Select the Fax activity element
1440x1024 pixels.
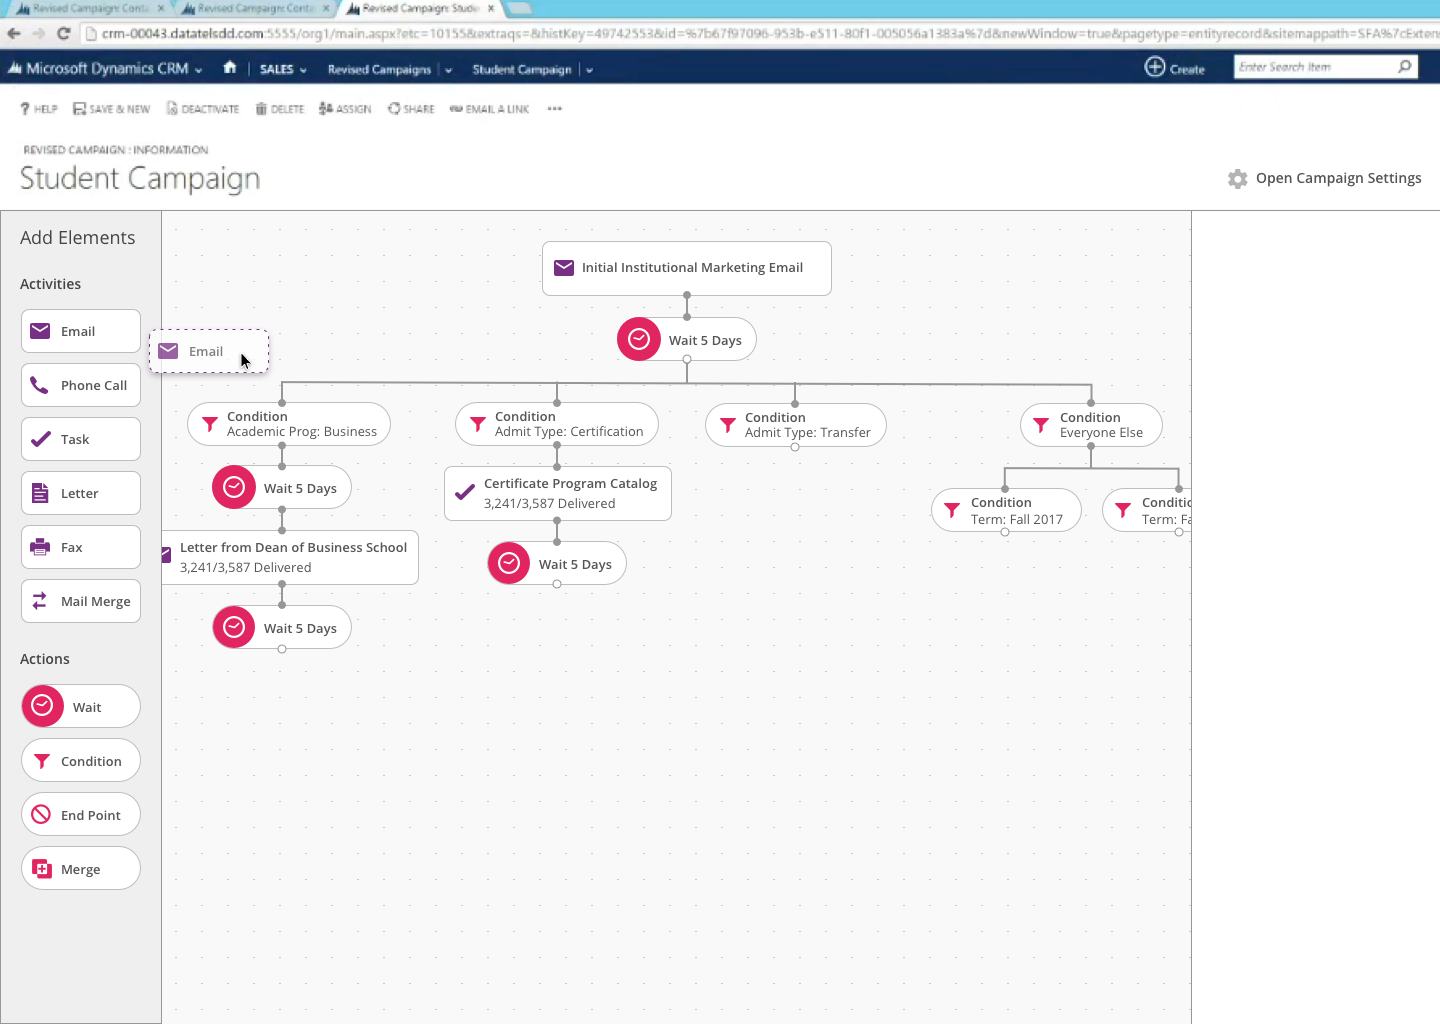(x=81, y=547)
